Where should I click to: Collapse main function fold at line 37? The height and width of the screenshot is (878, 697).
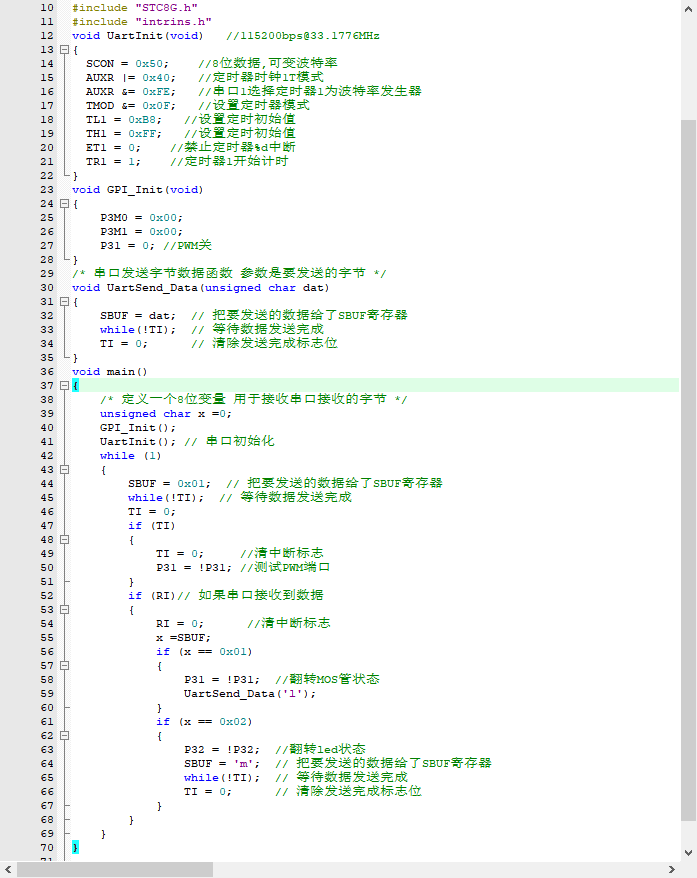point(64,385)
